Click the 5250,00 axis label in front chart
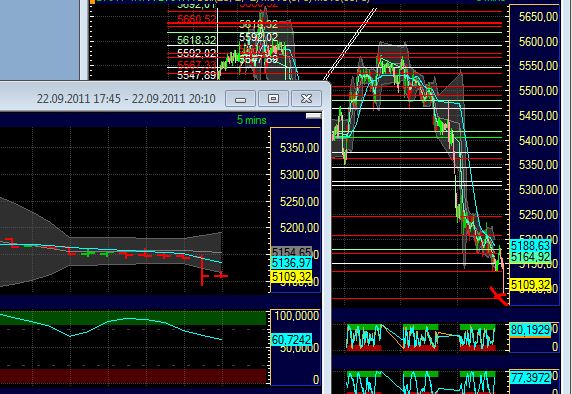Image resolution: width=572 pixels, height=394 pixels. (299, 202)
